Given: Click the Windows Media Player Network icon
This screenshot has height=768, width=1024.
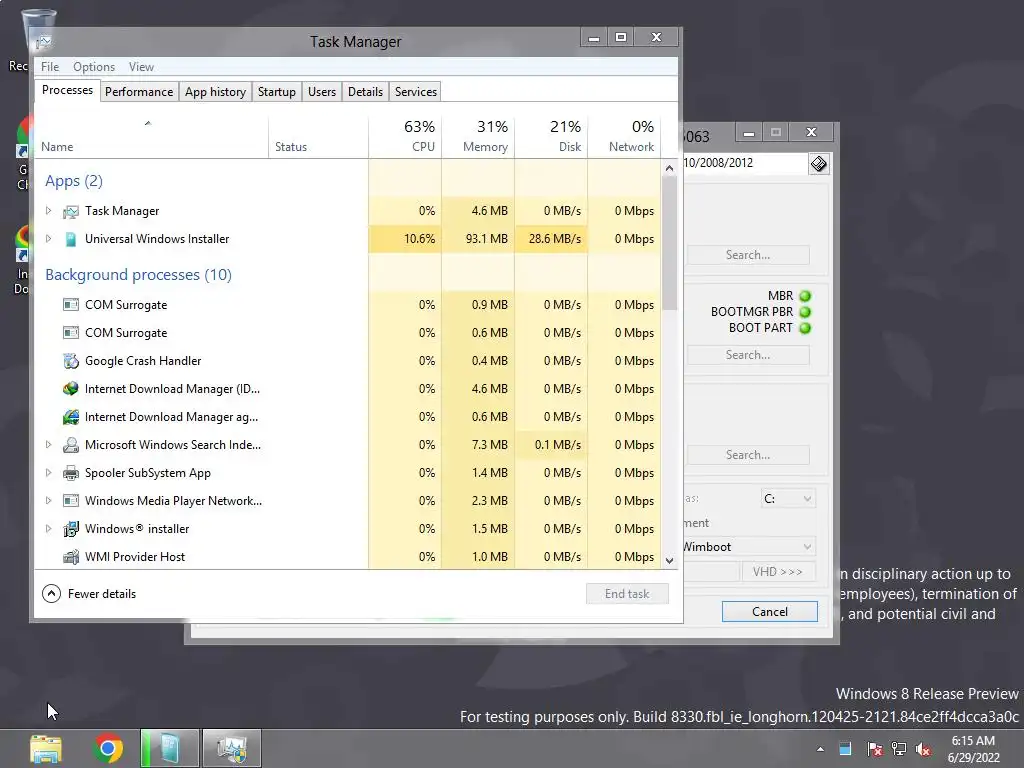Looking at the screenshot, I should tap(71, 501).
